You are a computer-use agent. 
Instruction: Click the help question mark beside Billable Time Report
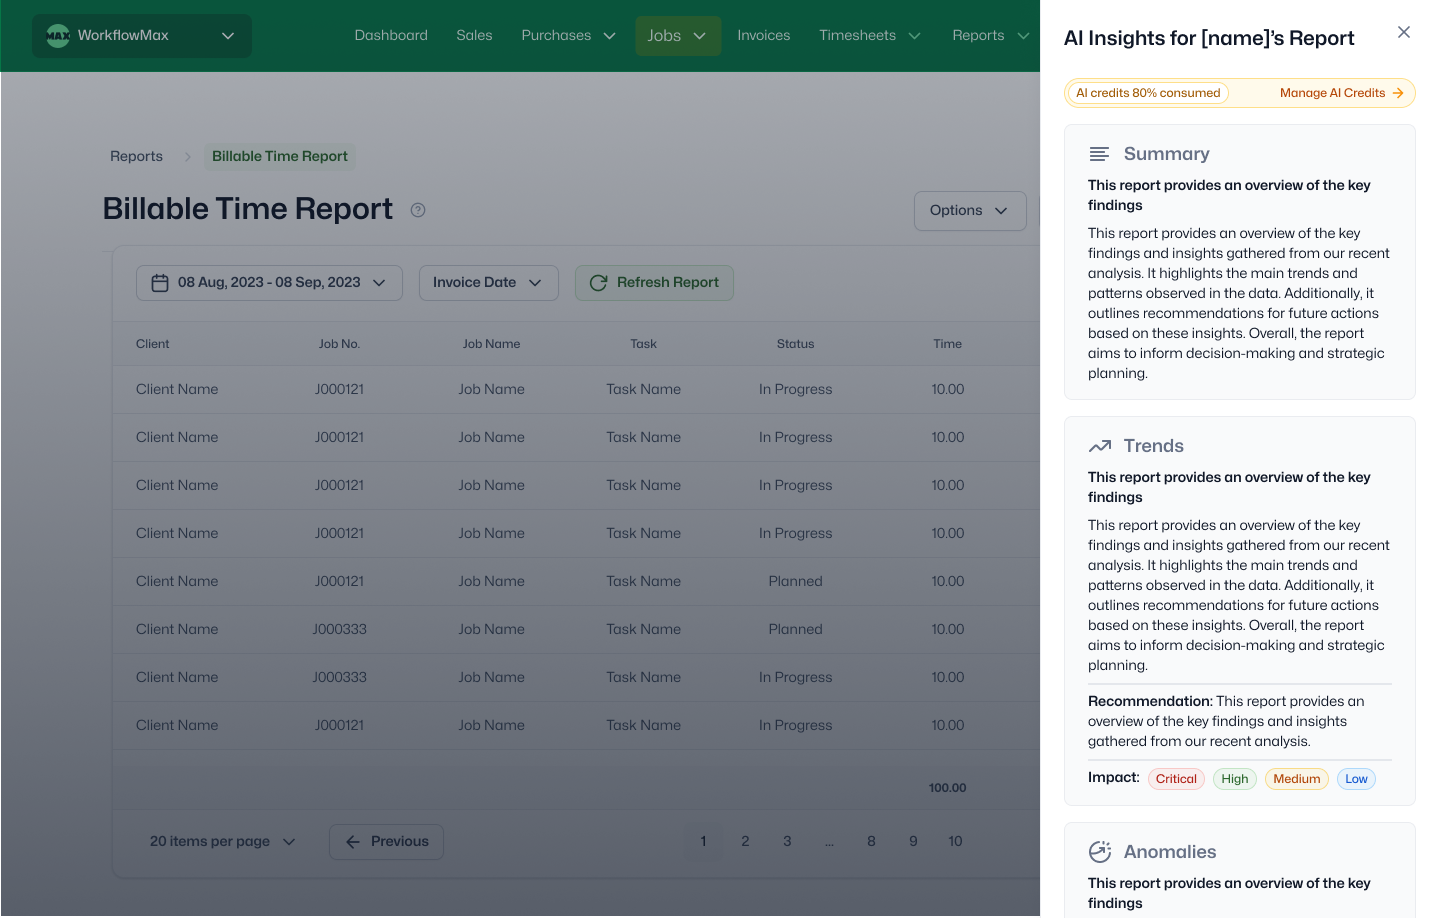418,210
